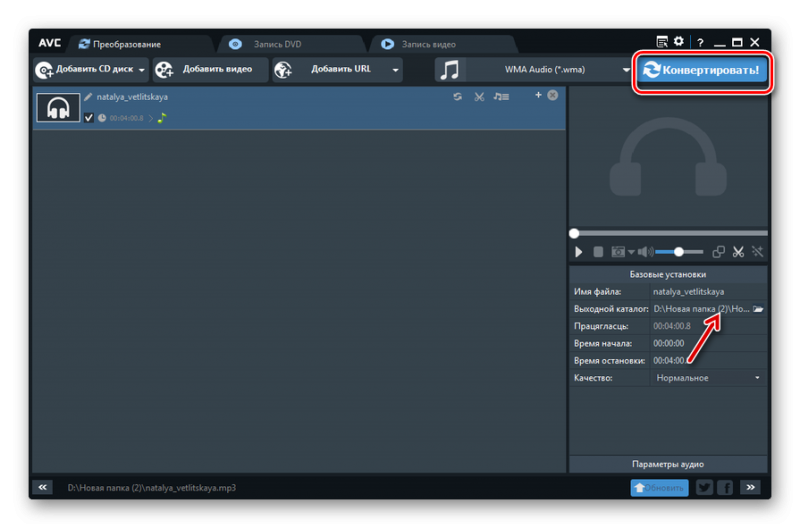Click the scissors cut icon in player controls
Image resolution: width=800 pixels, height=528 pixels.
click(x=738, y=252)
